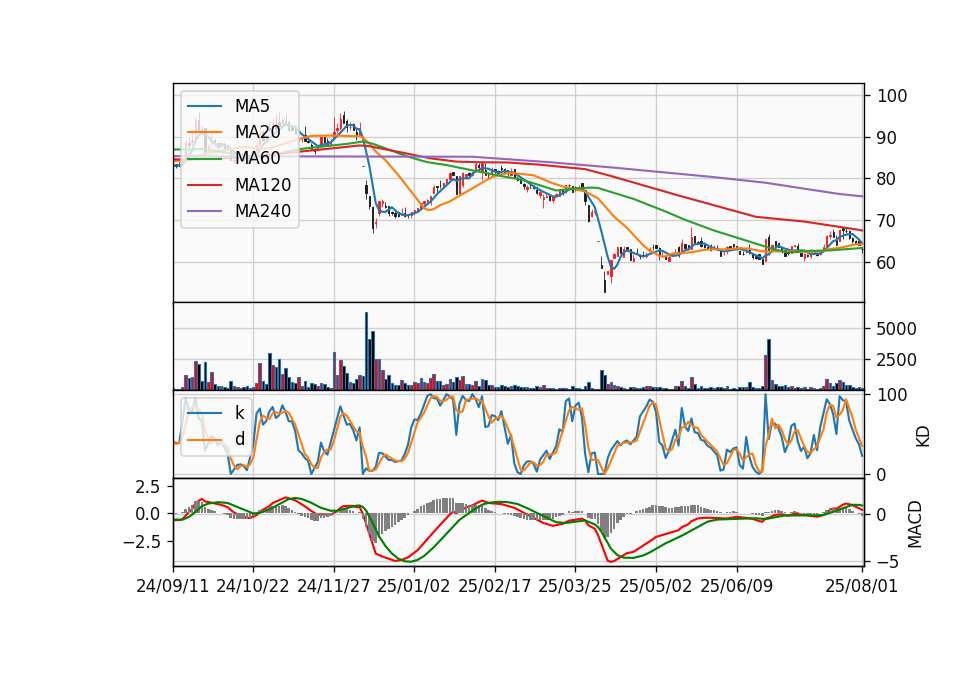Viewport: 960px width, 690px height.
Task: Click the MA60 legend label
Action: [x=257, y=158]
